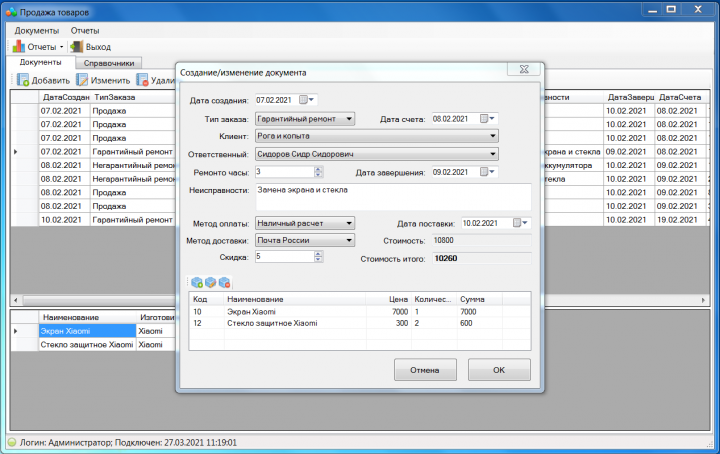
Task: Expand the Метод оплаты combo box
Action: pyautogui.click(x=349, y=224)
